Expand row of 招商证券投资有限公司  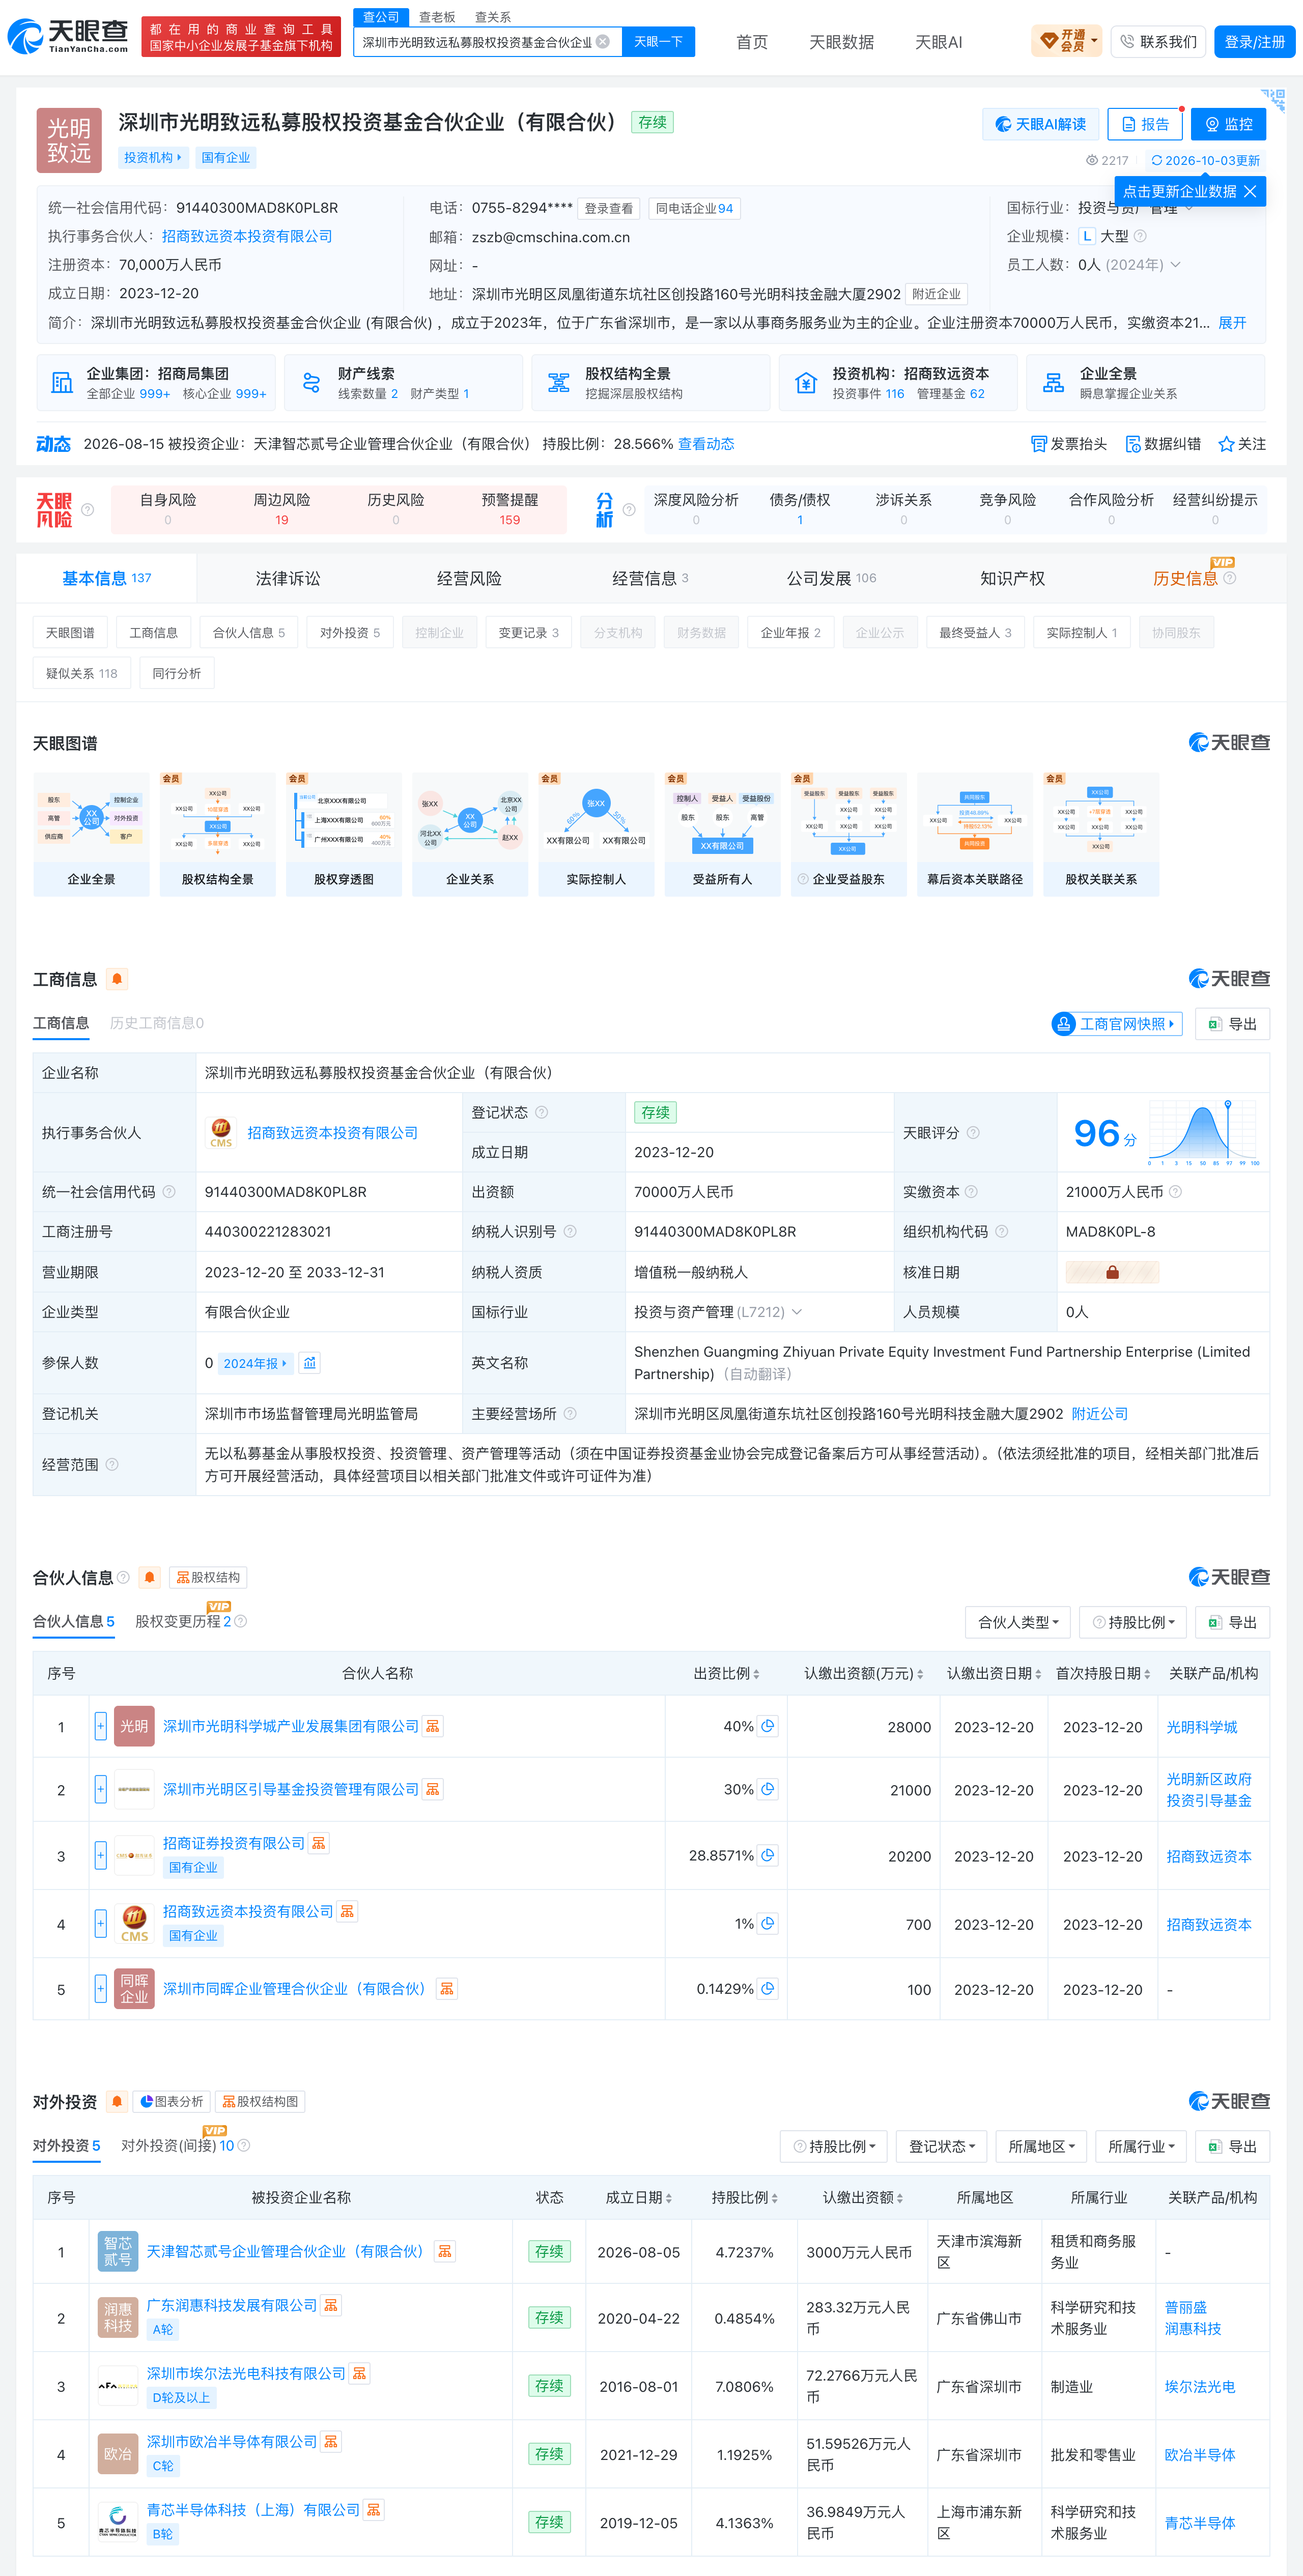tap(101, 1855)
